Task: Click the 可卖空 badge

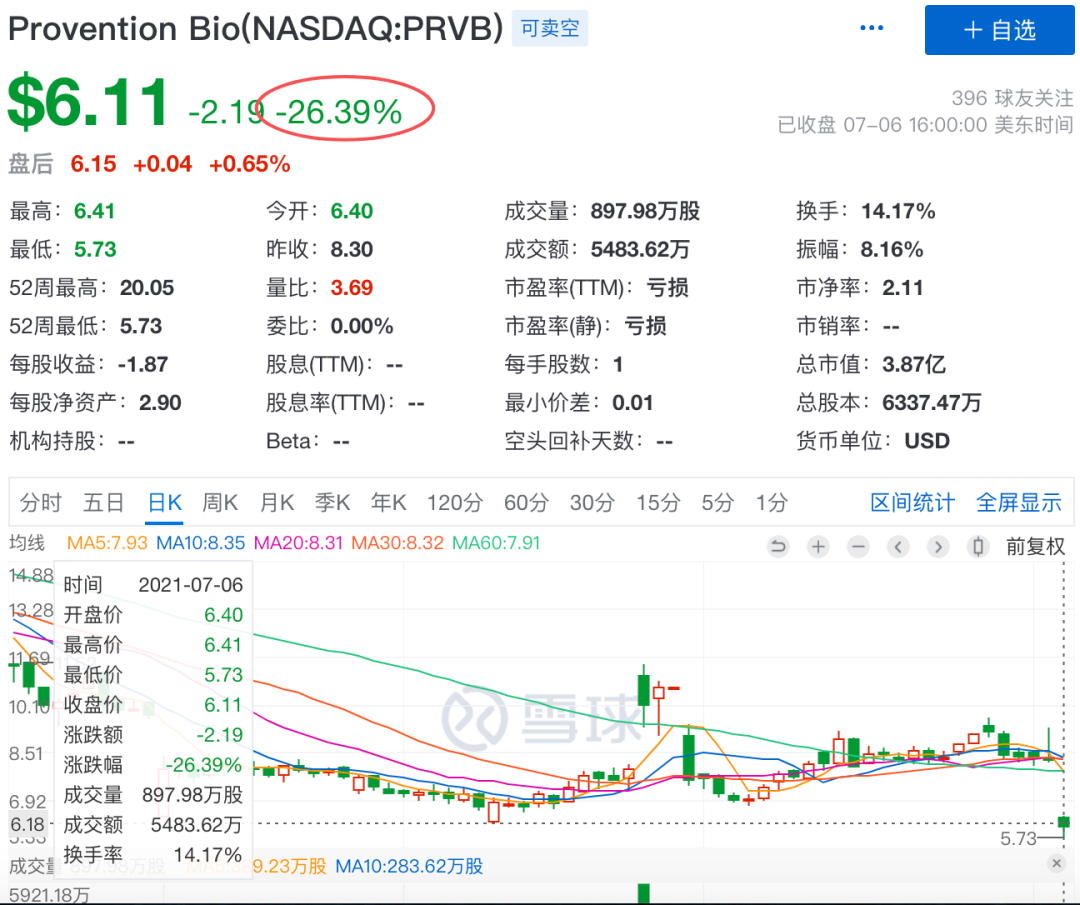Action: [x=550, y=28]
